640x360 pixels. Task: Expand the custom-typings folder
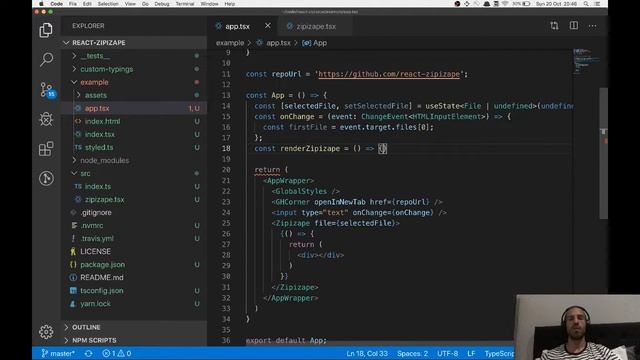click(134, 69)
